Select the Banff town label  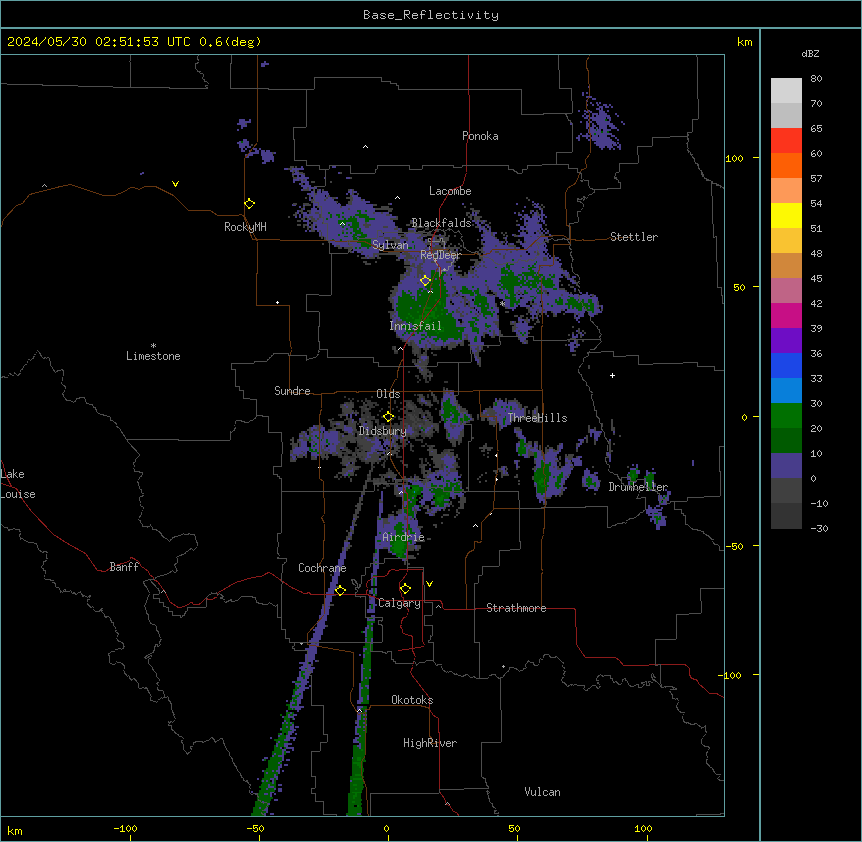pos(124,567)
